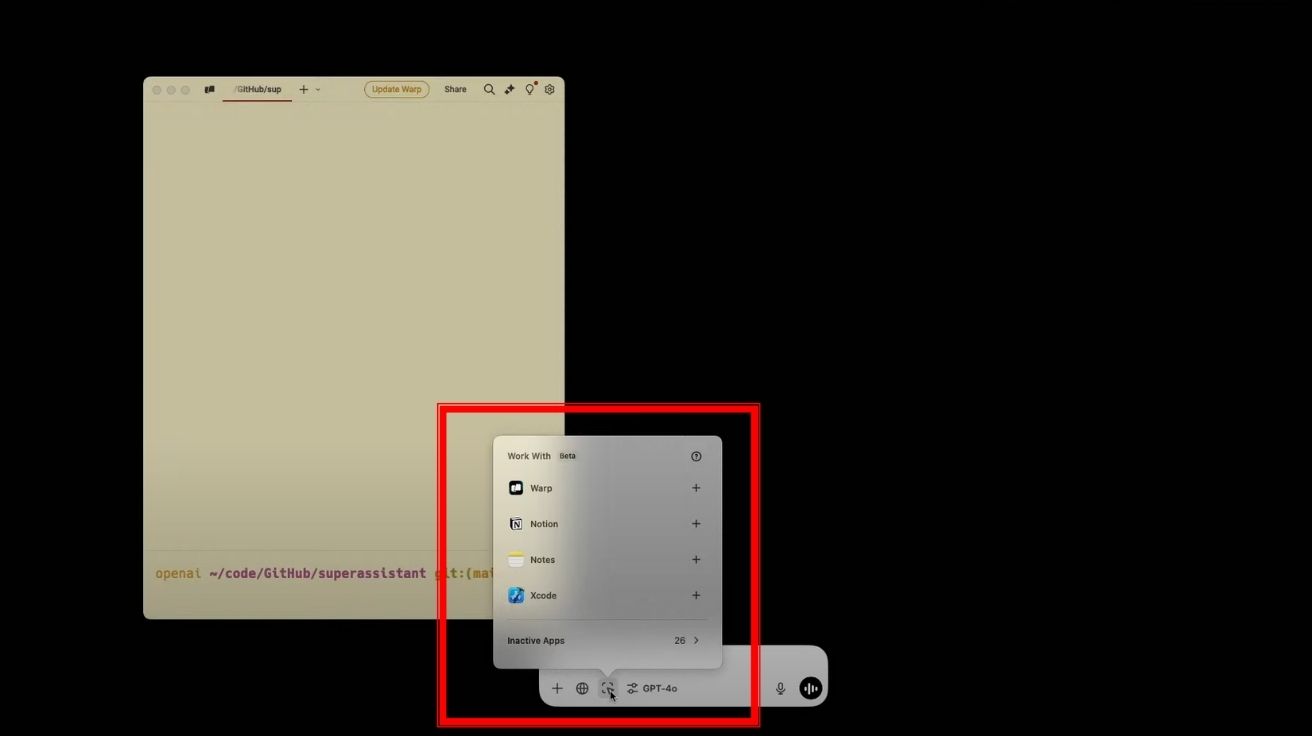Click the count 26 beside Inactive Apps
Image resolution: width=1312 pixels, height=736 pixels.
680,641
